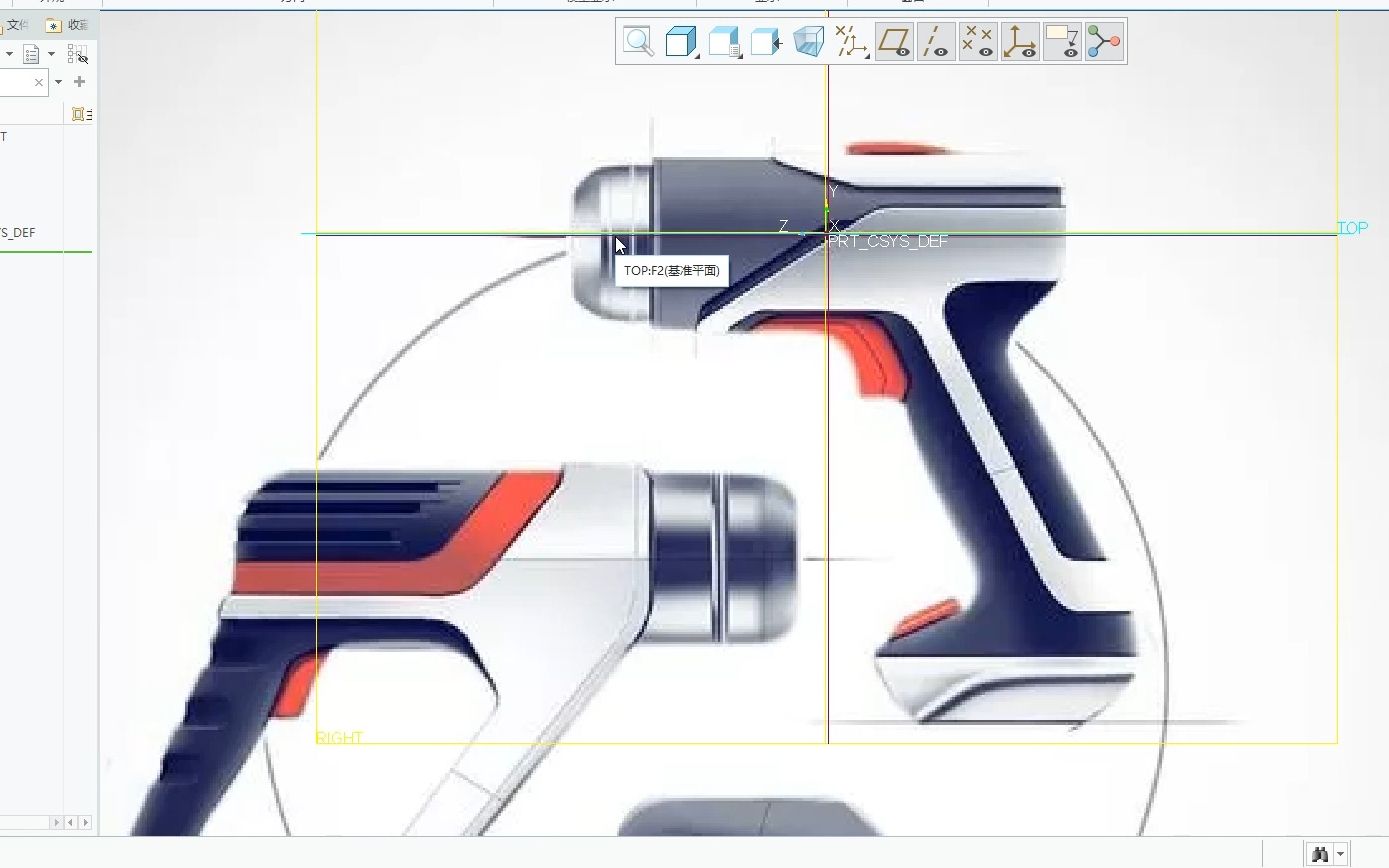Screen dimensions: 1389x868
Task: Click the leftmost arrow of the tree scrollbar
Action: pos(56,822)
